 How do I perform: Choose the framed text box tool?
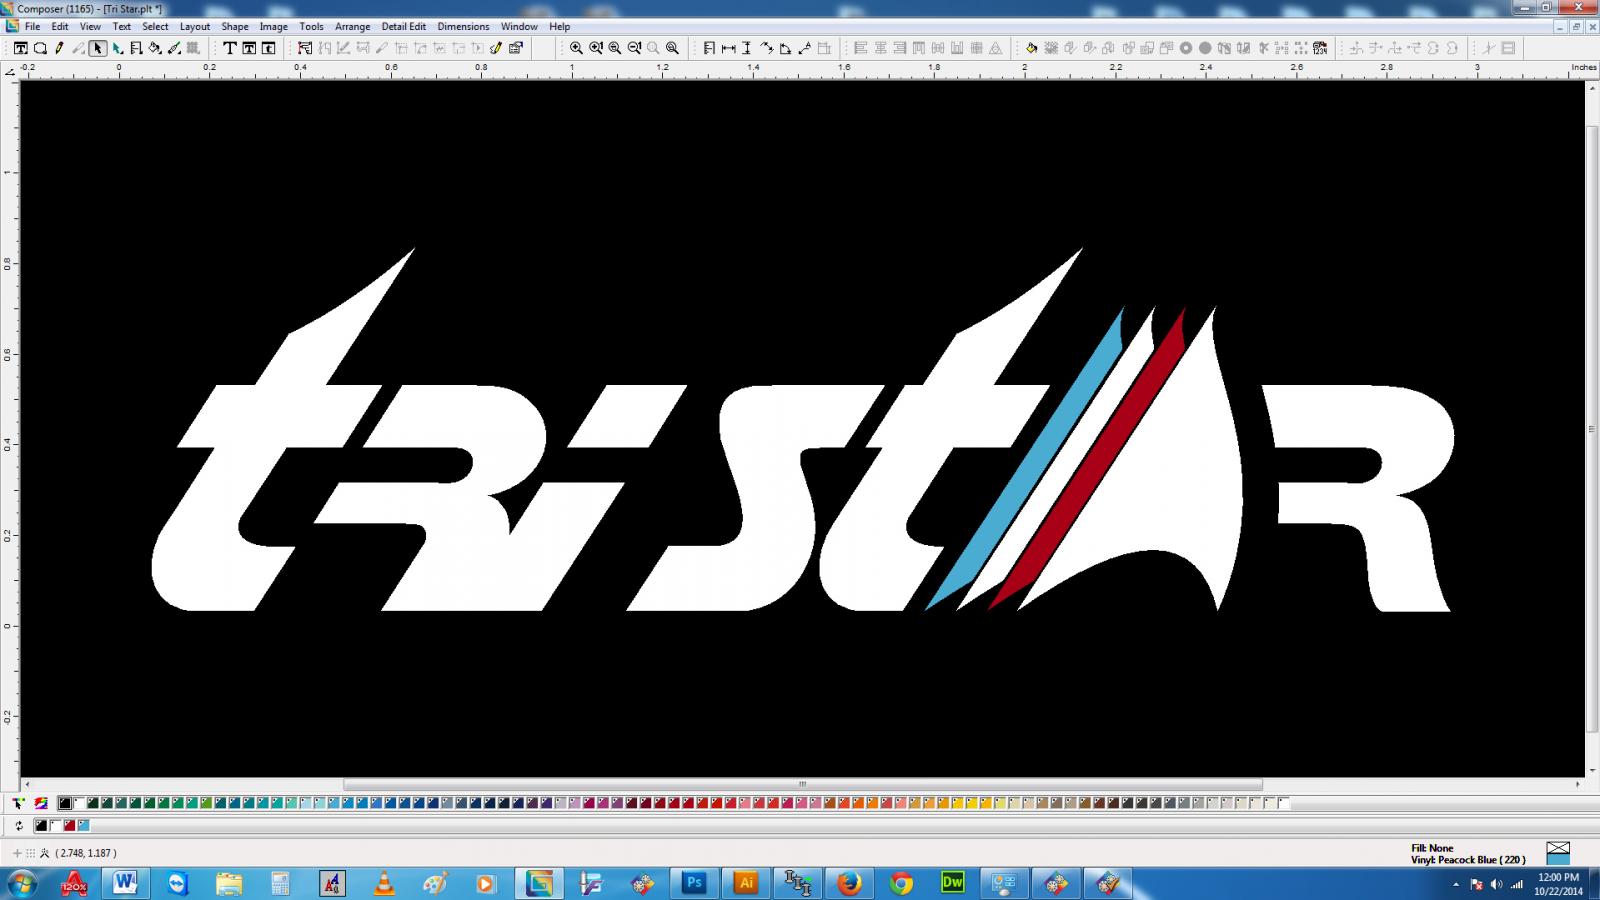tap(249, 48)
